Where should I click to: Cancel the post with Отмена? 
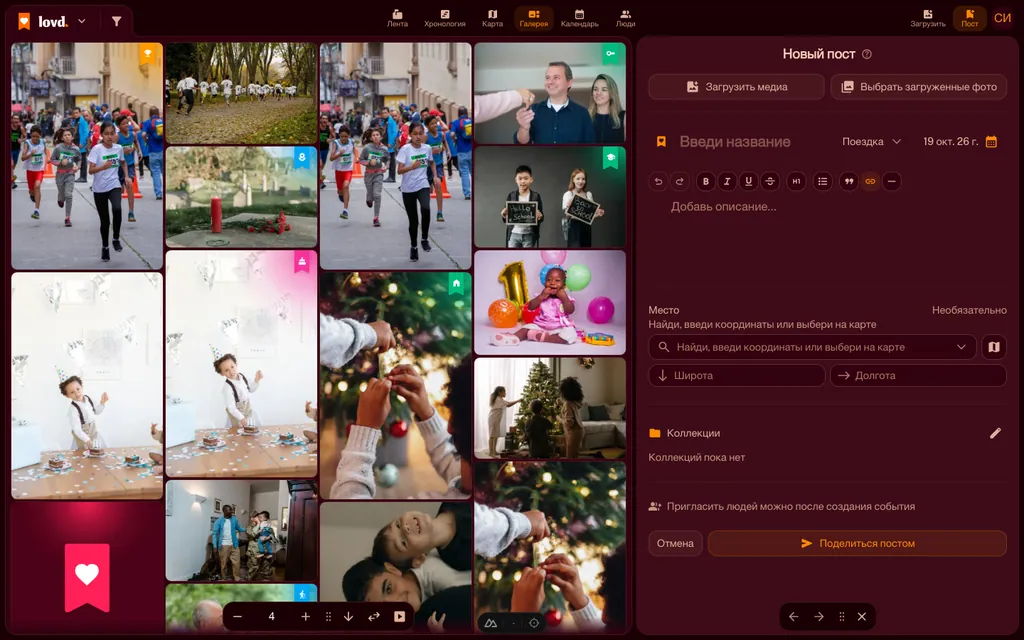[675, 543]
